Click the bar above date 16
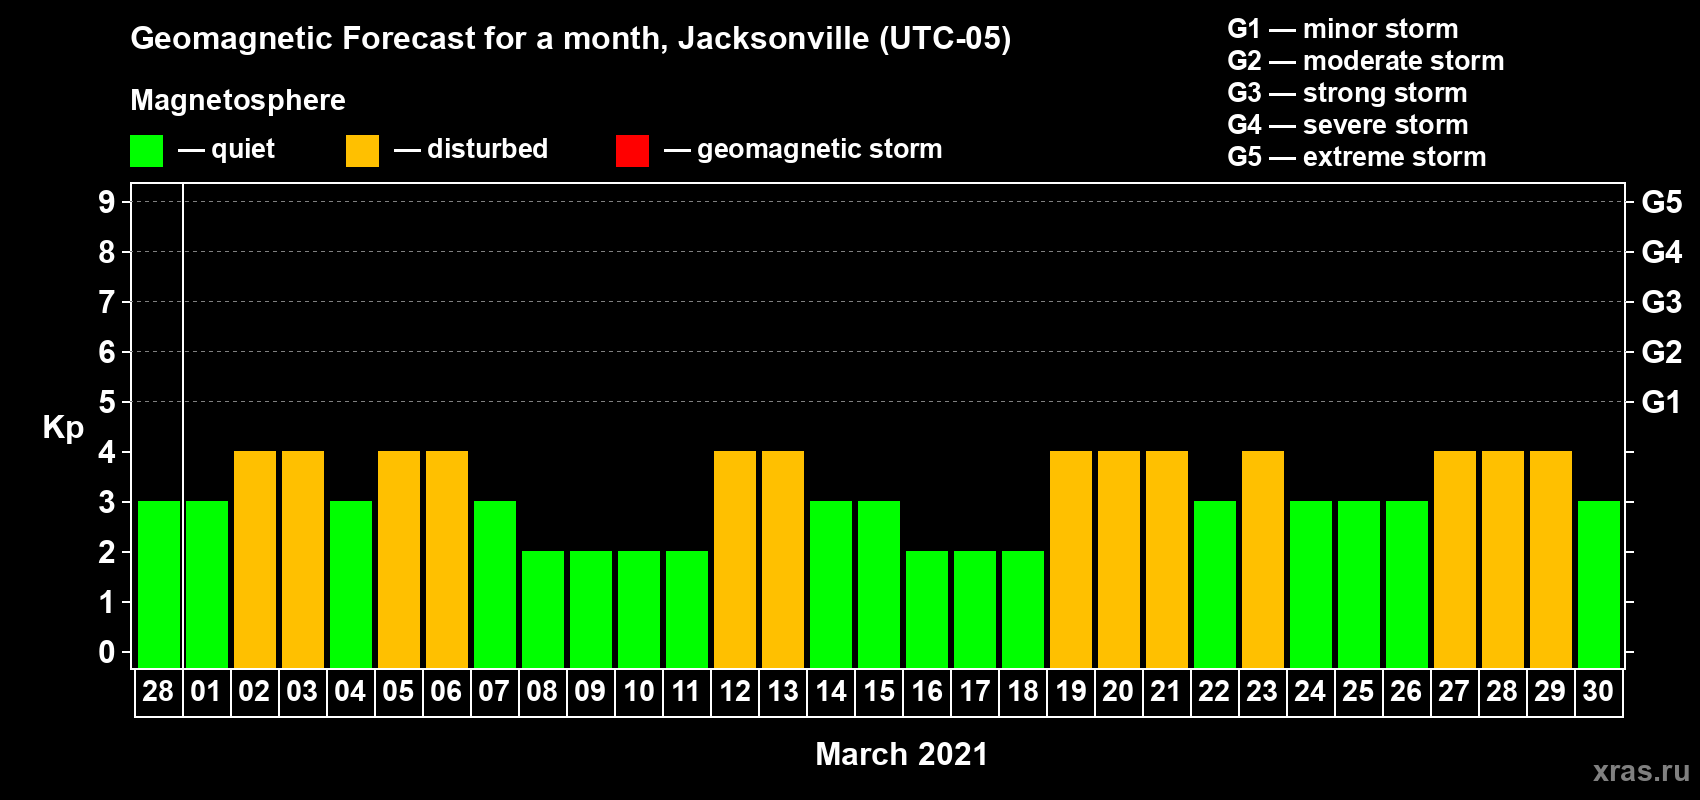The width and height of the screenshot is (1700, 800). [927, 609]
